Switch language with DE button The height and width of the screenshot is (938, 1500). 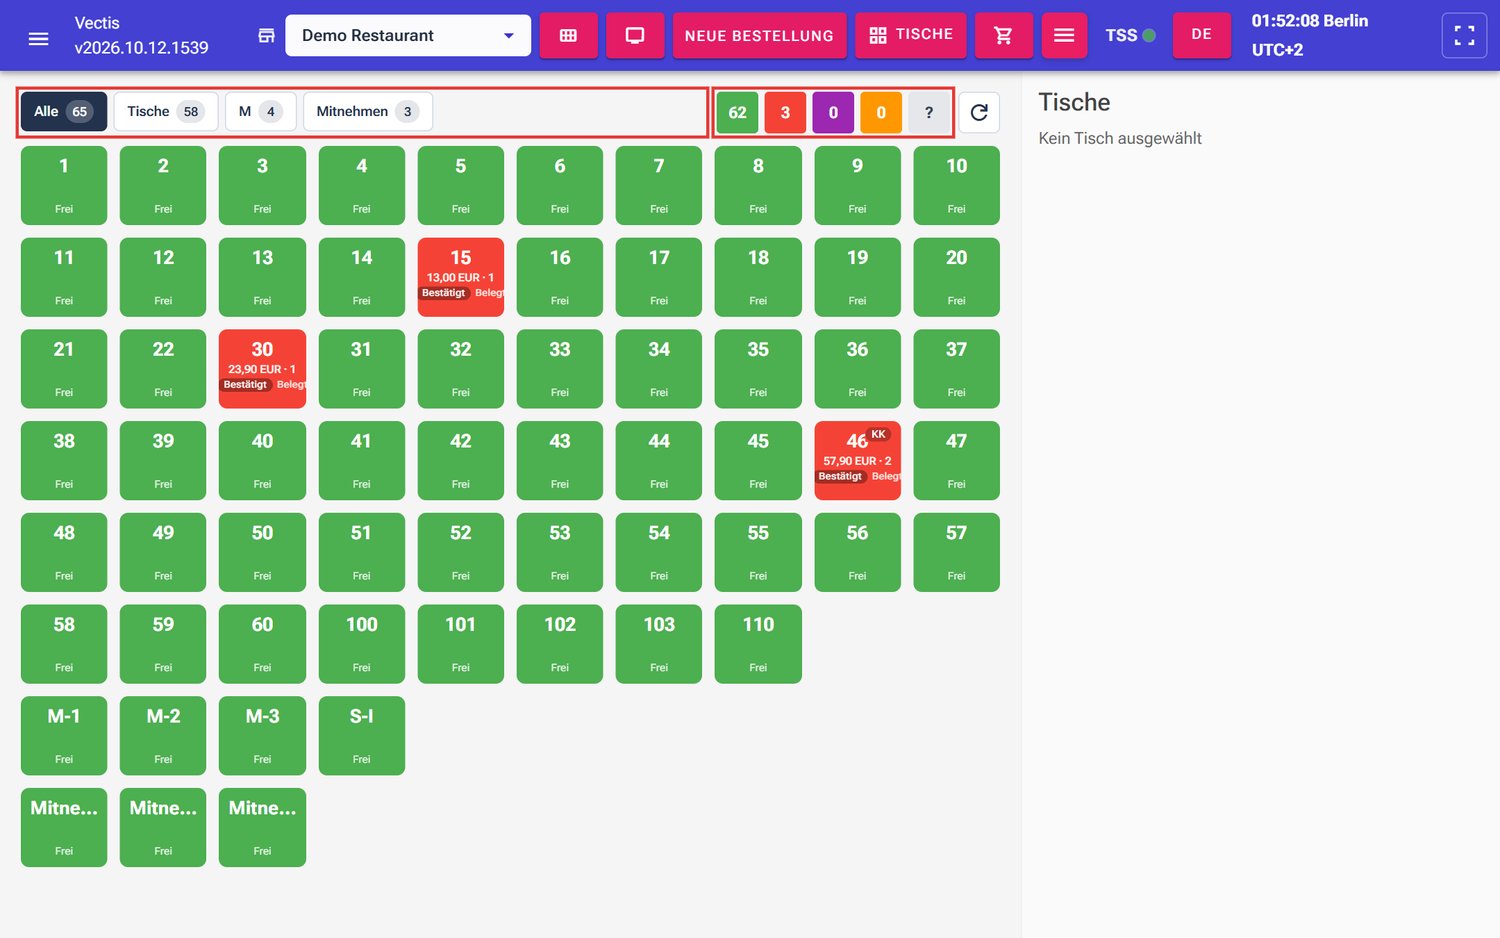[x=1201, y=36]
